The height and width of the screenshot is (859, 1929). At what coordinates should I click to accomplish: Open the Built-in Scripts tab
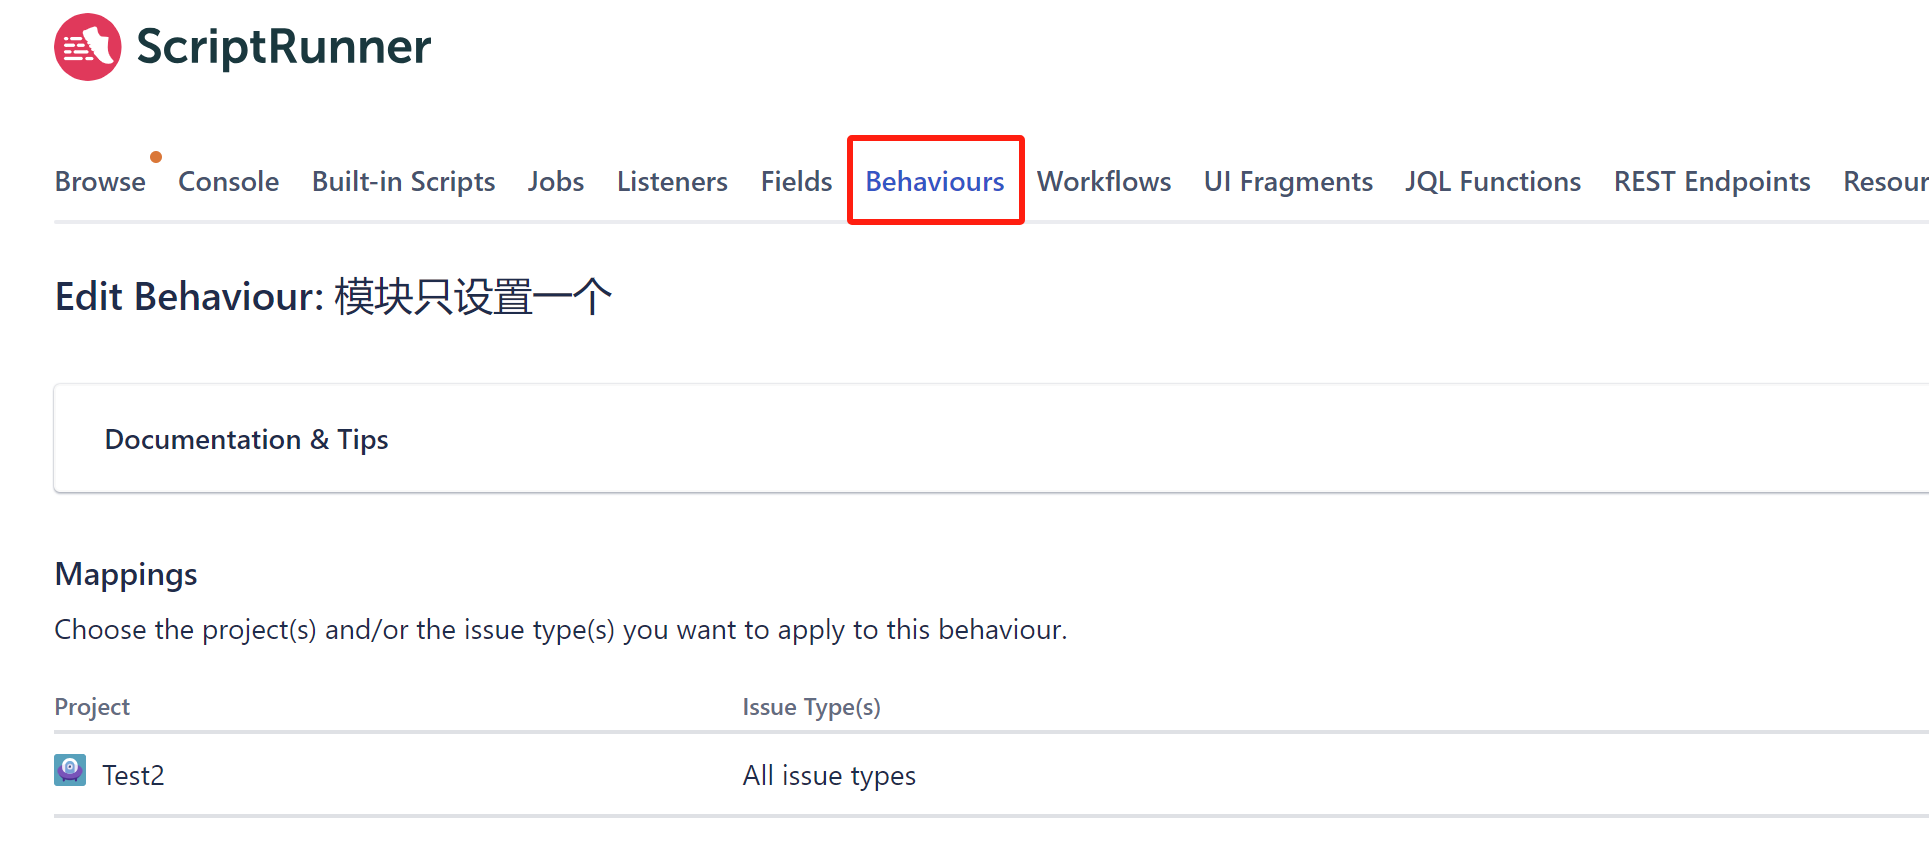tap(403, 182)
